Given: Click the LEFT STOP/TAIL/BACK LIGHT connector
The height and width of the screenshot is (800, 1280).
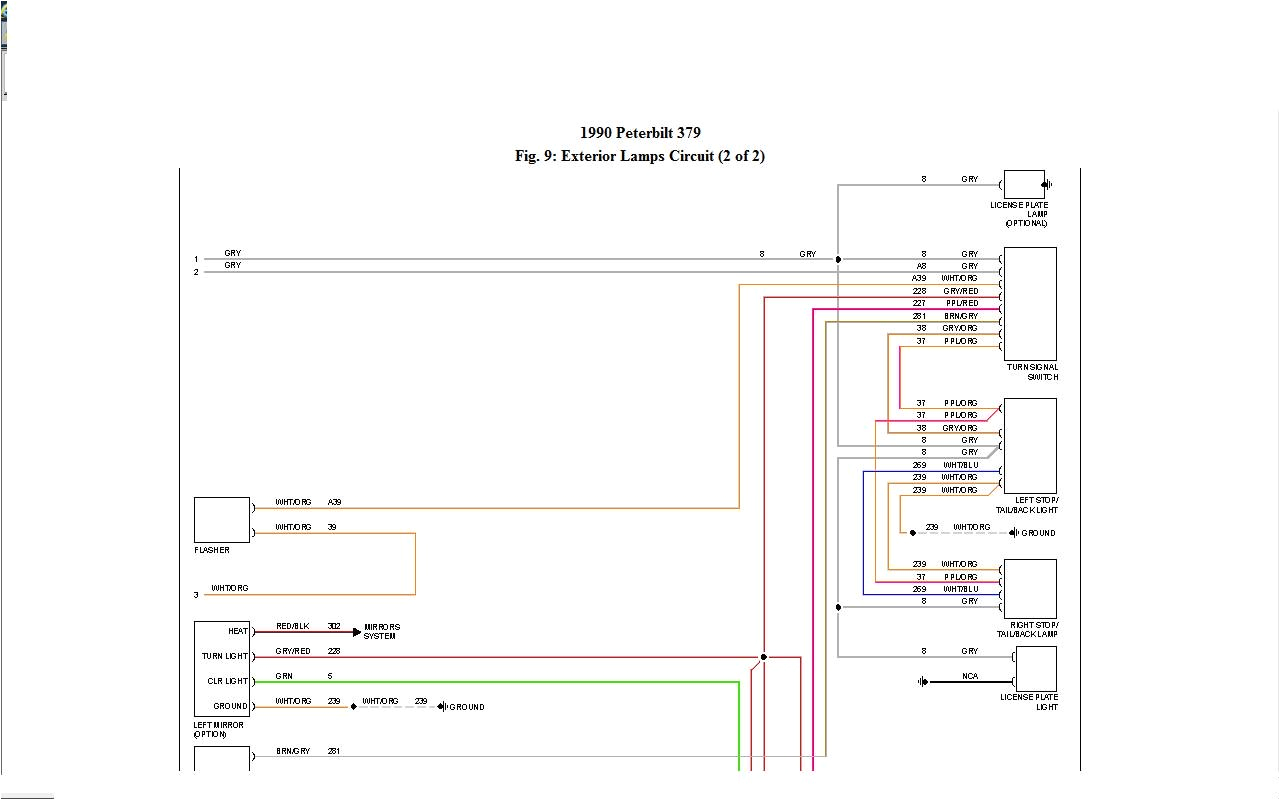Looking at the screenshot, I should [x=1029, y=445].
